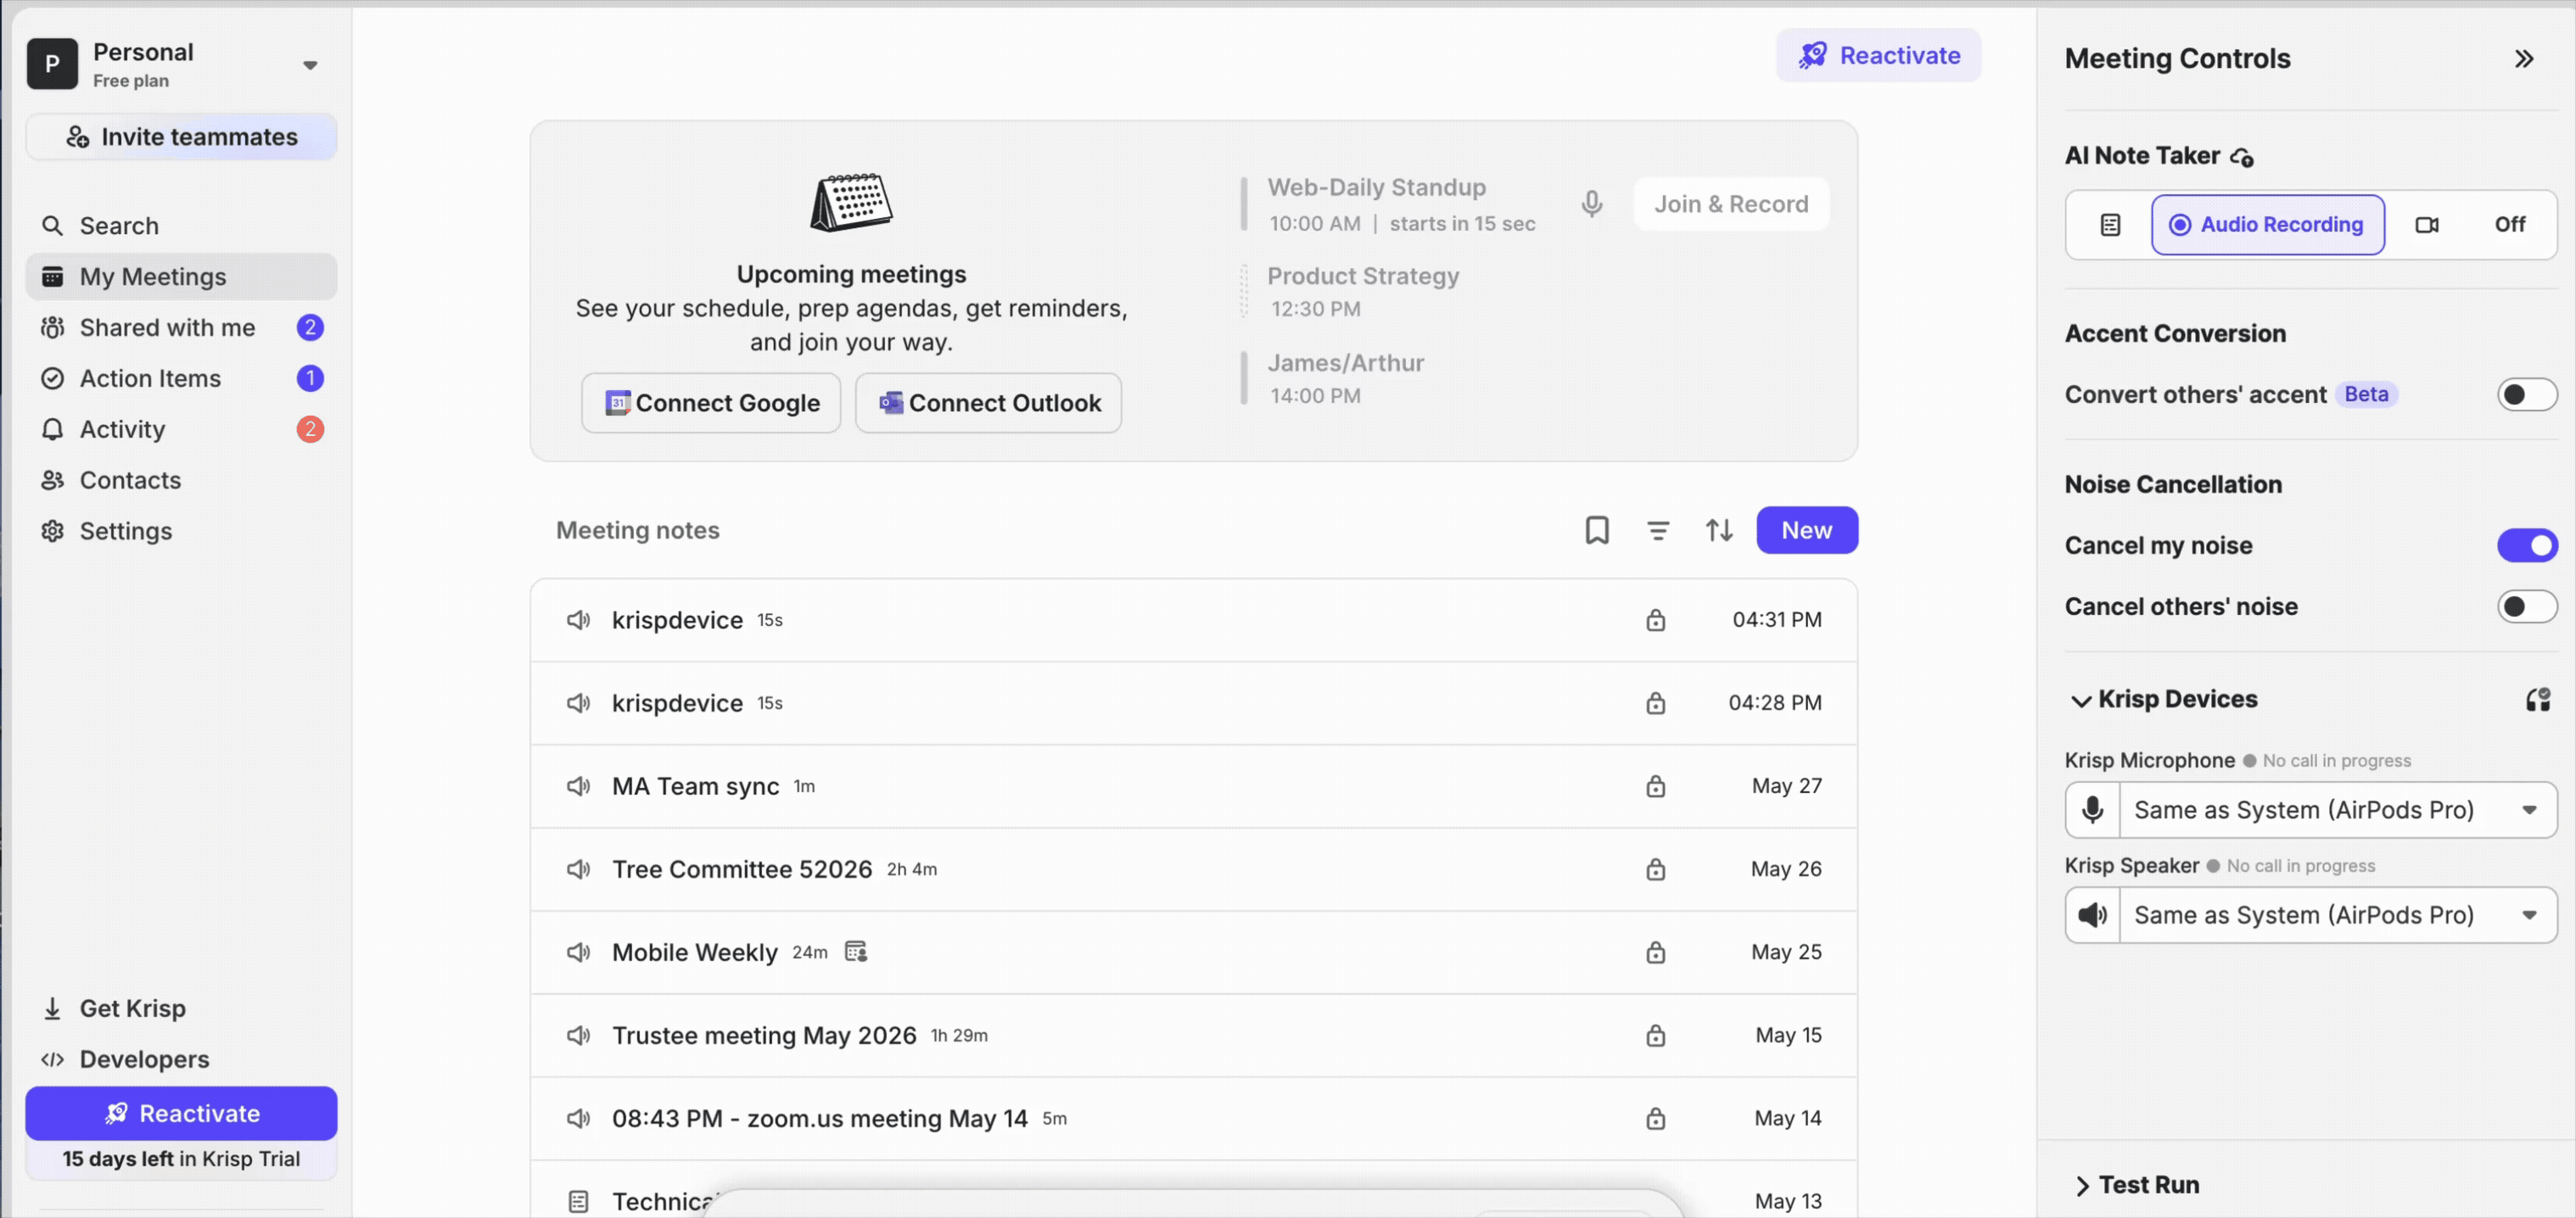Click the headset icon in Krisp Devices
2576x1218 pixels.
click(2538, 700)
